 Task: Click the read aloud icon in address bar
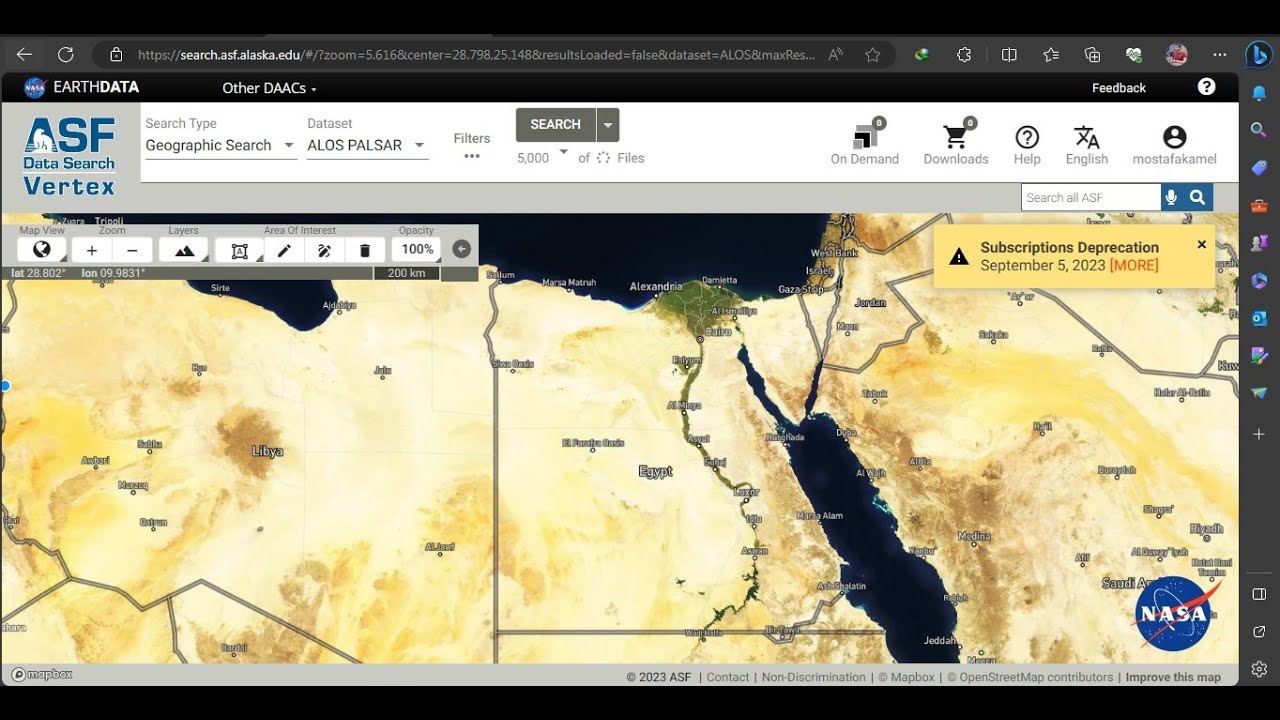pos(835,55)
